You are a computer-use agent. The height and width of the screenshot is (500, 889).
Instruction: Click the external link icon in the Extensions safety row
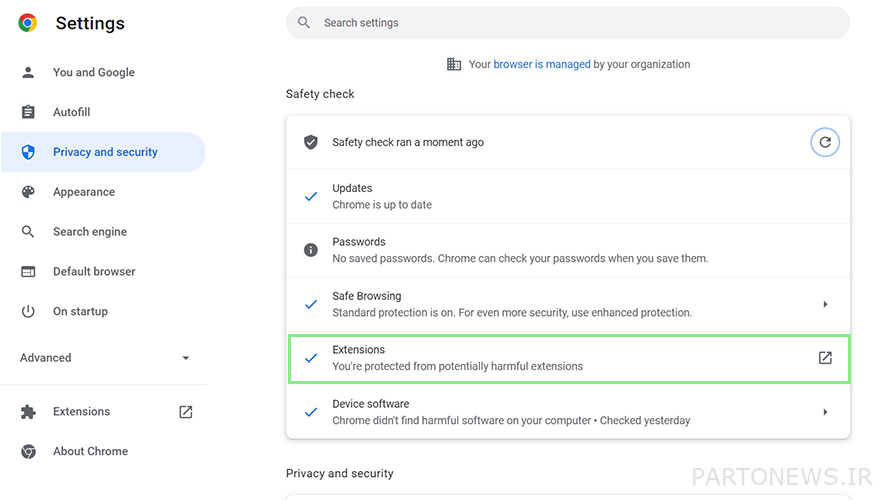[825, 358]
